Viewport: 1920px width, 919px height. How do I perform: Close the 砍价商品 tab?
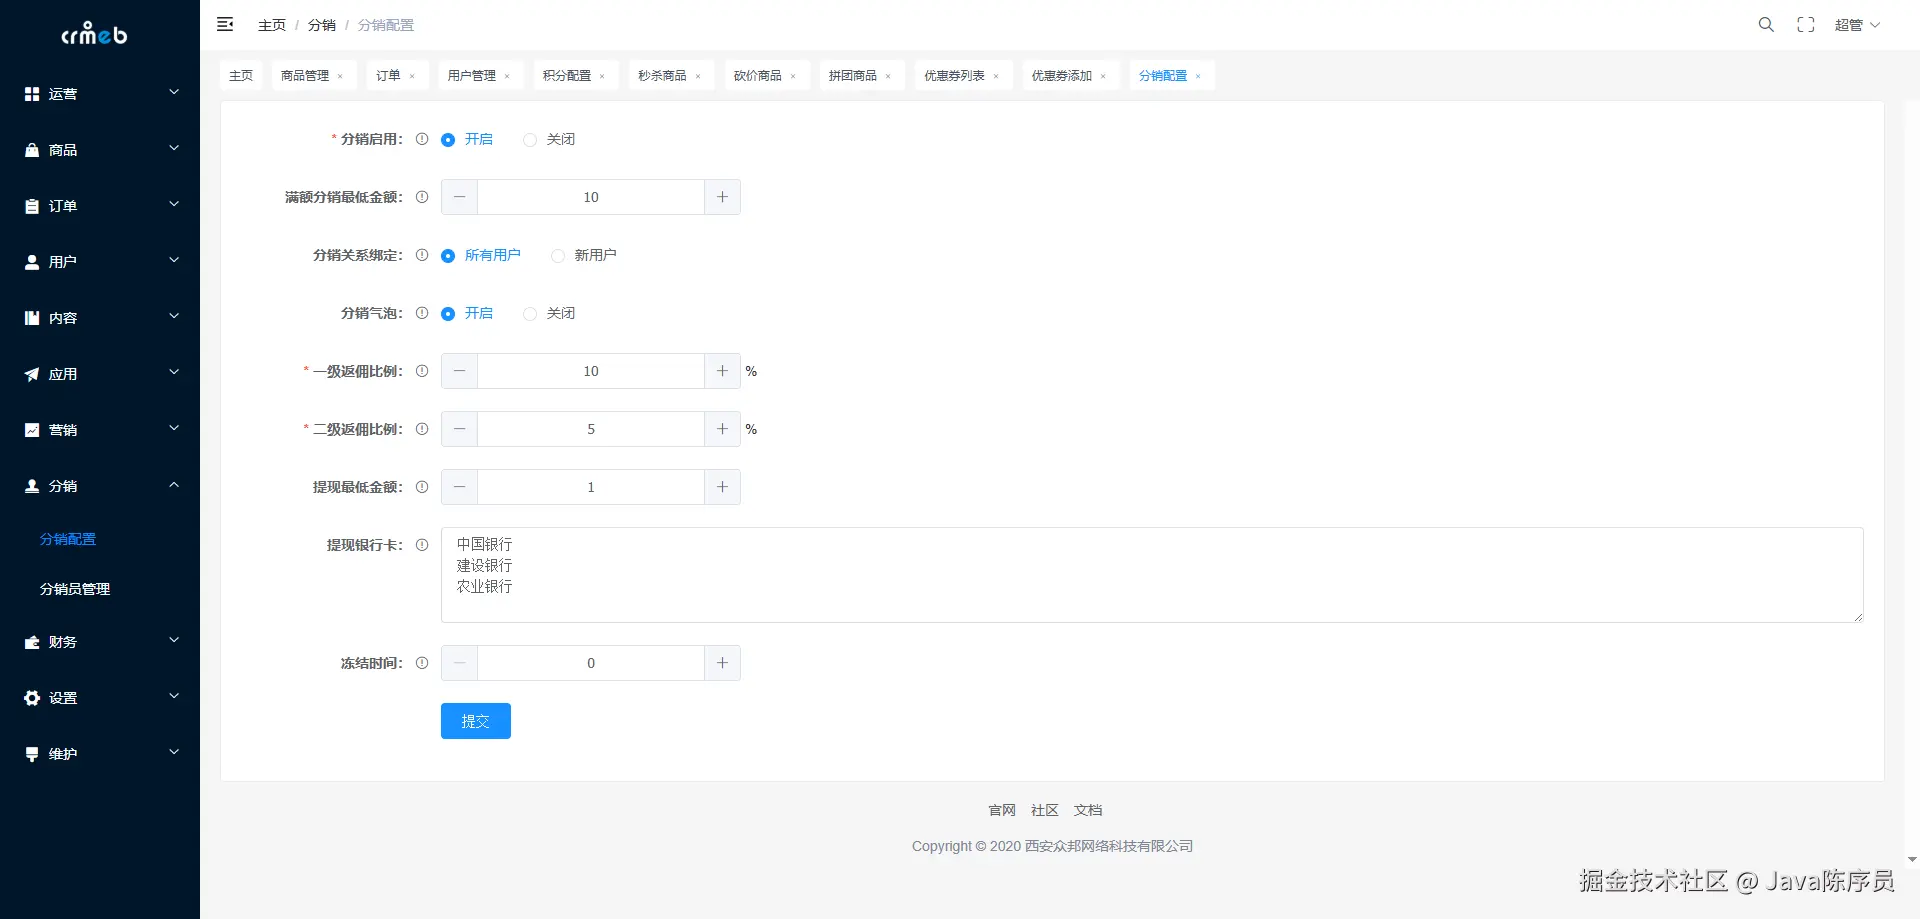pyautogui.click(x=793, y=76)
